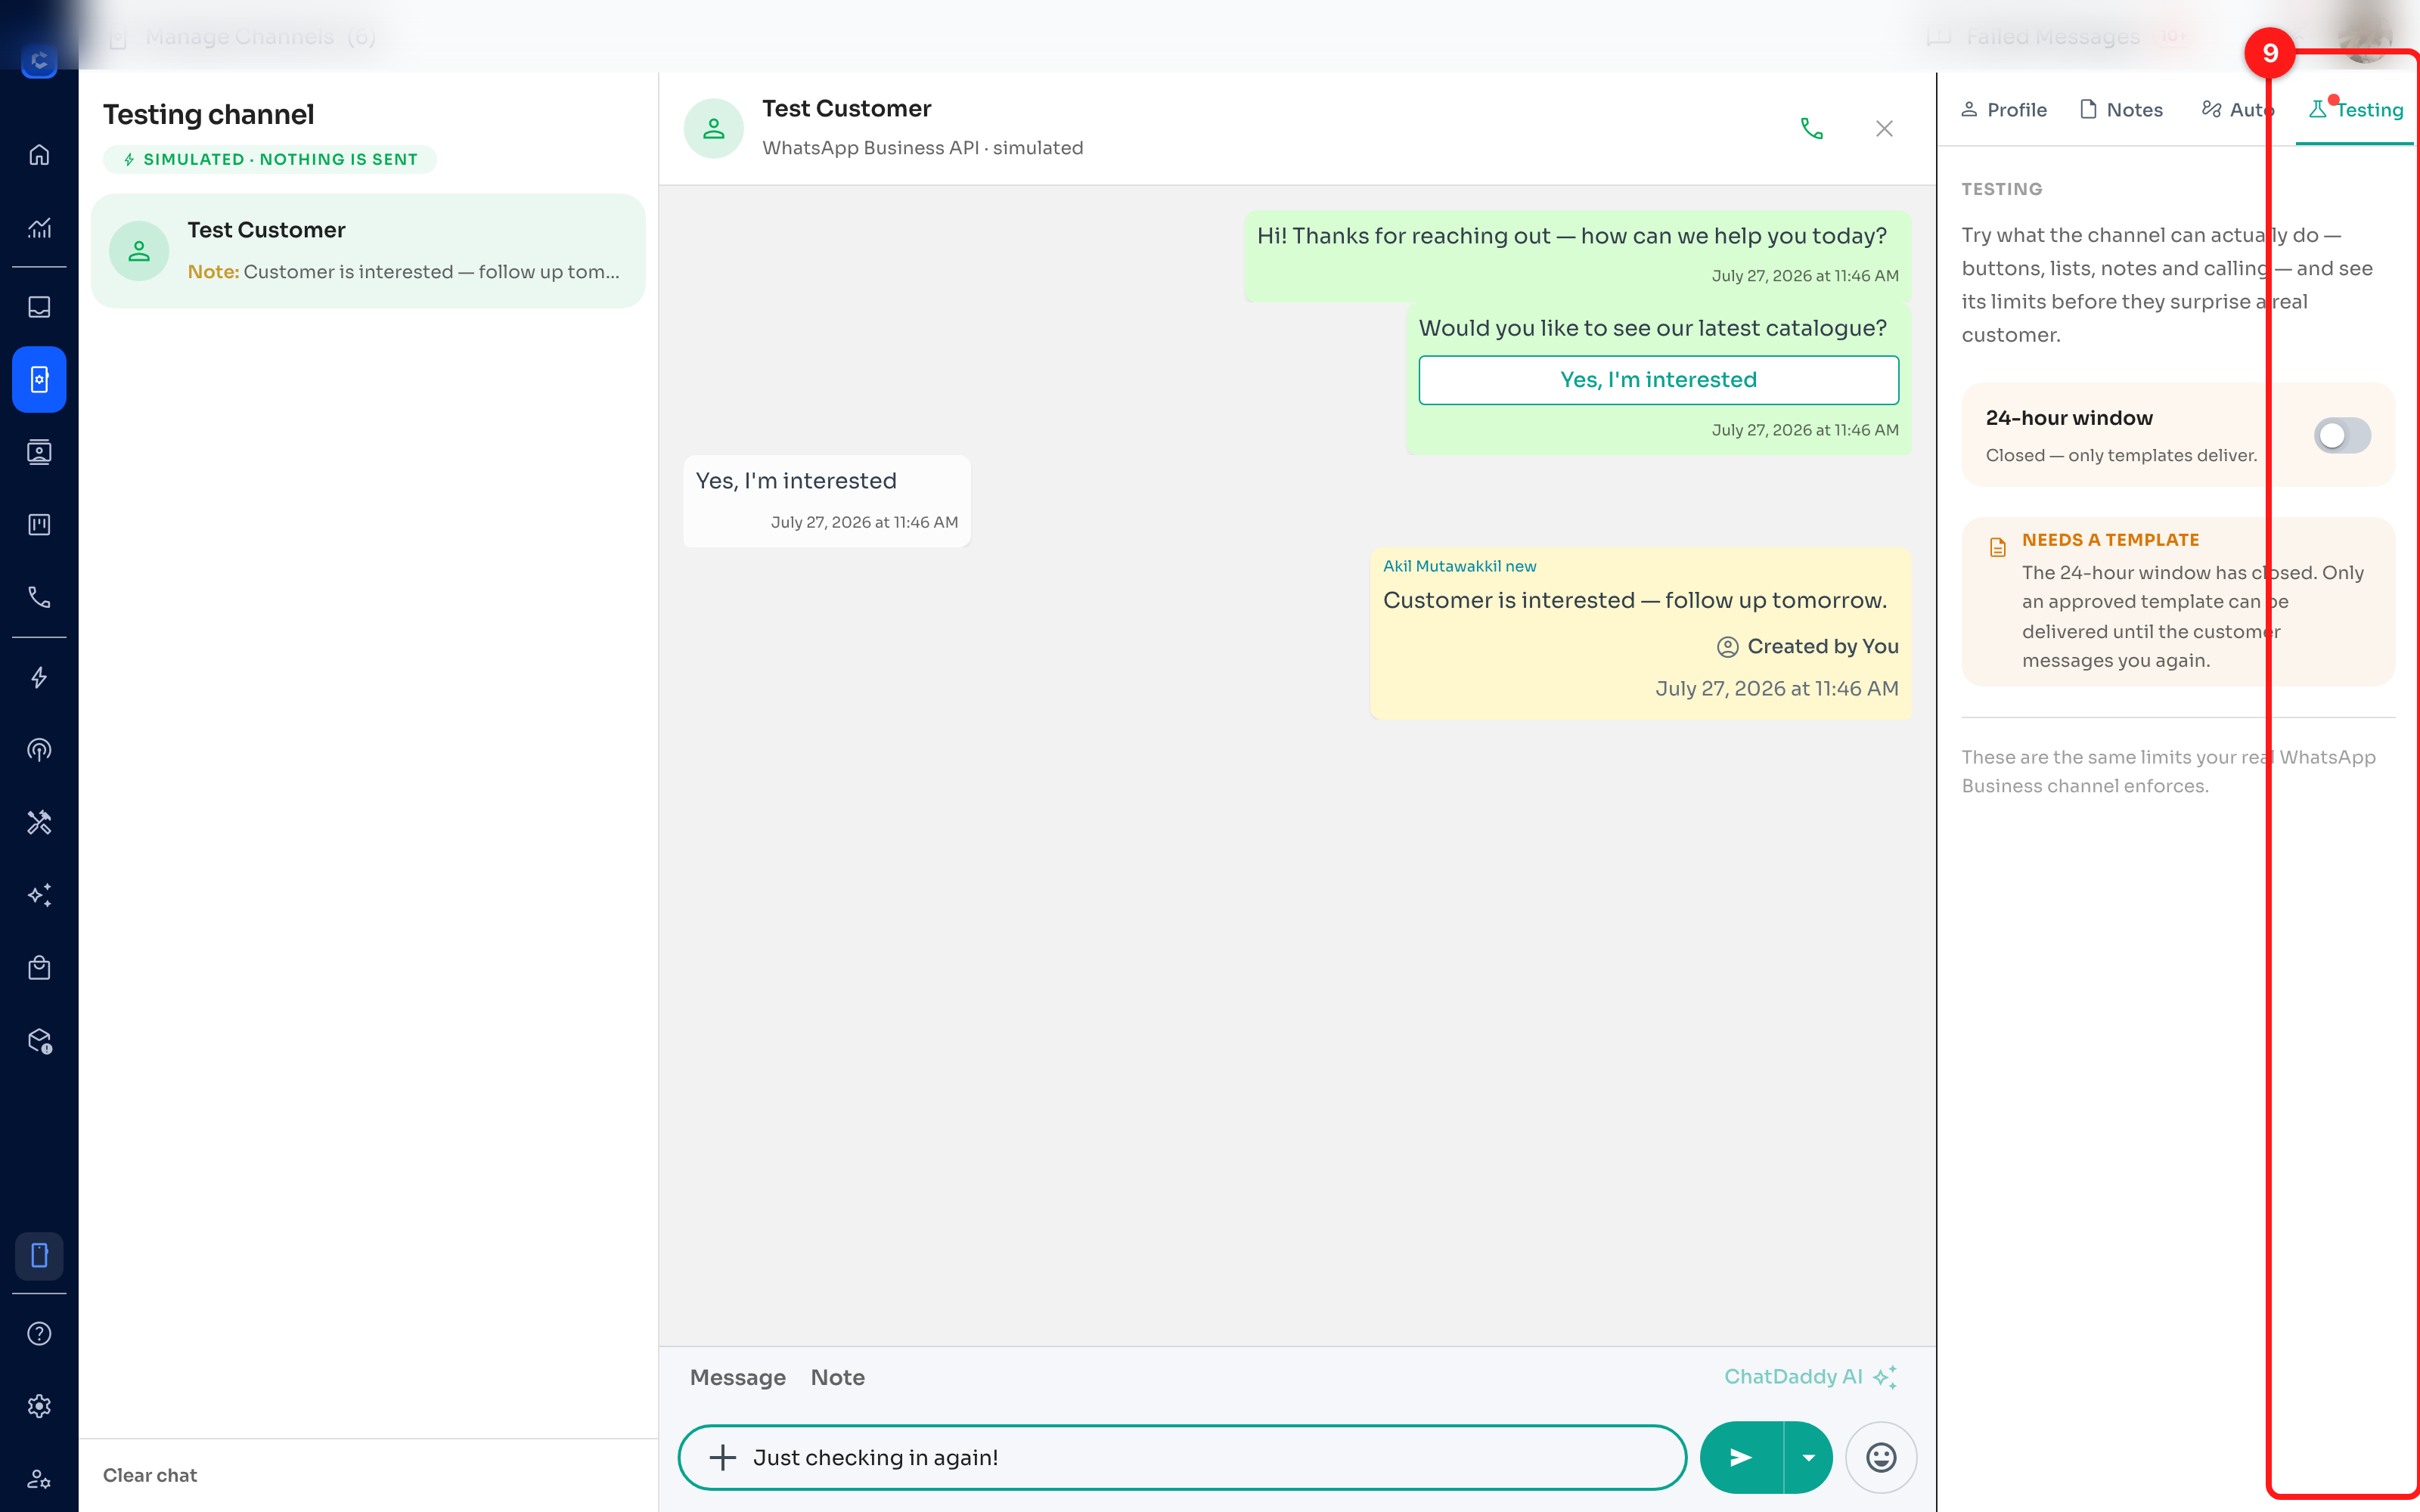Screen dimensions: 2420x1512
Task: Click the Yes, I'm interested button
Action: tap(1658, 380)
